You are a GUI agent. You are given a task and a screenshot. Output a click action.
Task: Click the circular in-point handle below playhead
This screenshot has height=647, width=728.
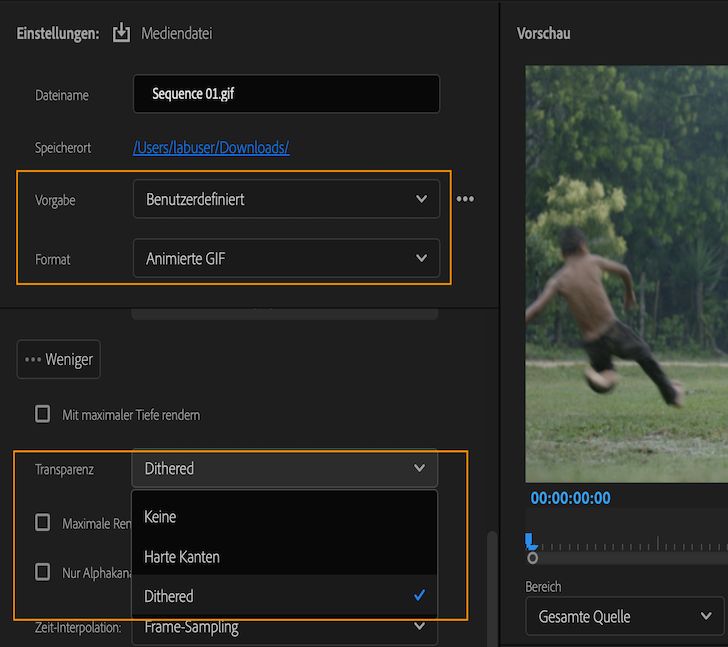click(533, 558)
